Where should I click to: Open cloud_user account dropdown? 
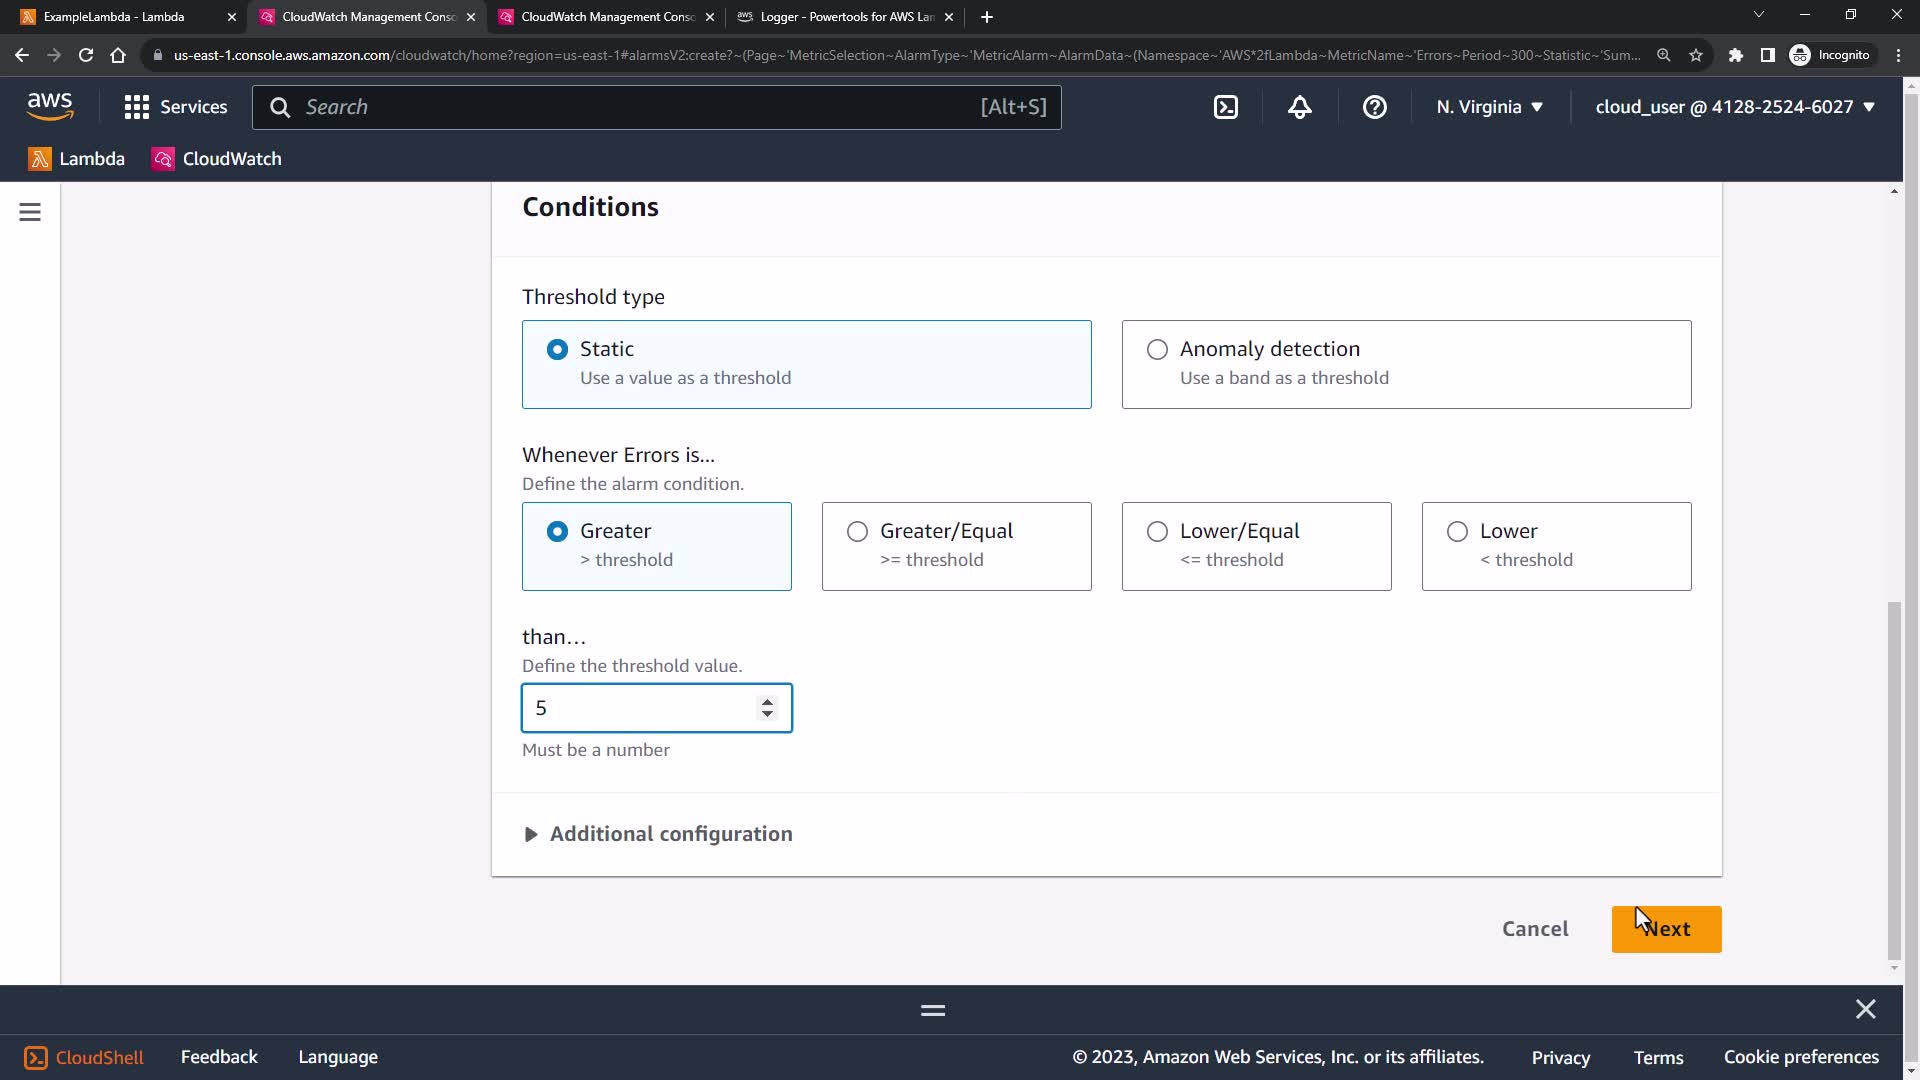pos(1734,107)
